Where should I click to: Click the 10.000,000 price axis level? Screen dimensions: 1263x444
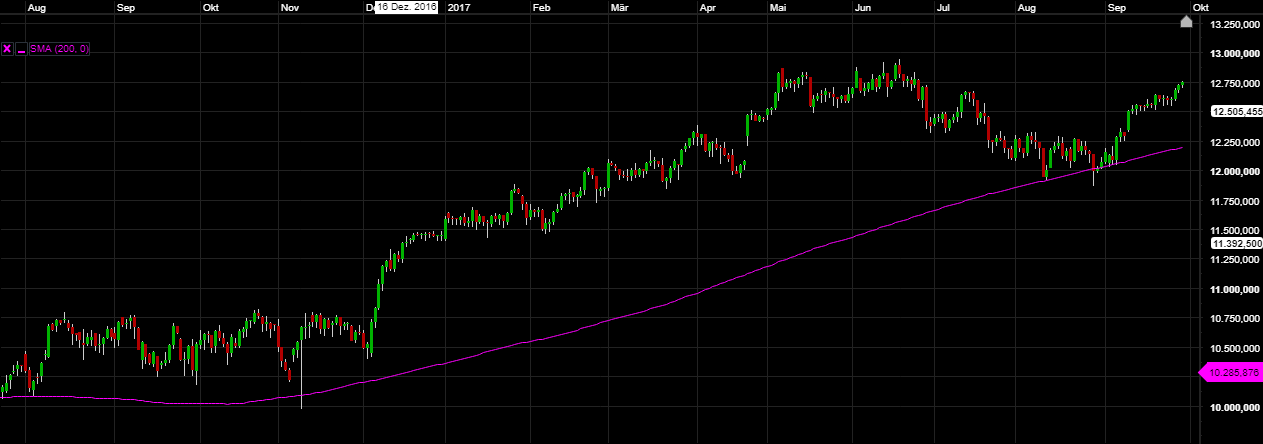pyautogui.click(x=1233, y=408)
